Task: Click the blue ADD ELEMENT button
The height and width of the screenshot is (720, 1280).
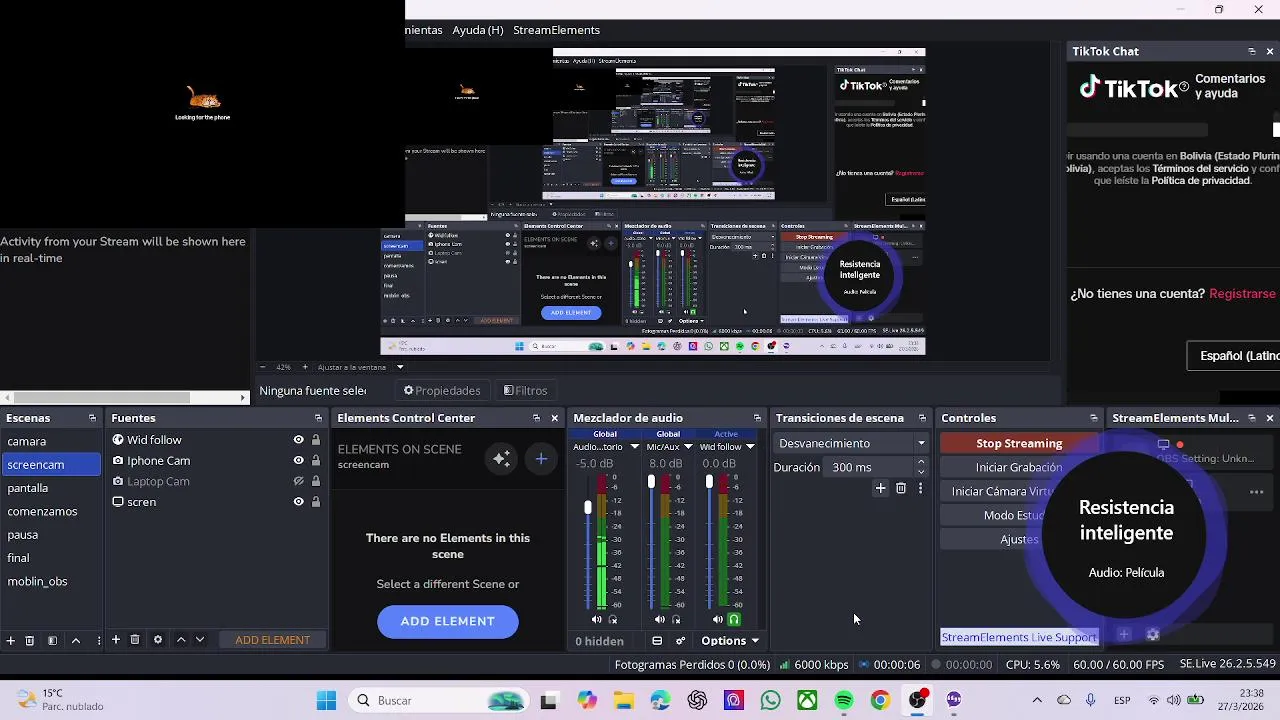Action: tap(447, 621)
